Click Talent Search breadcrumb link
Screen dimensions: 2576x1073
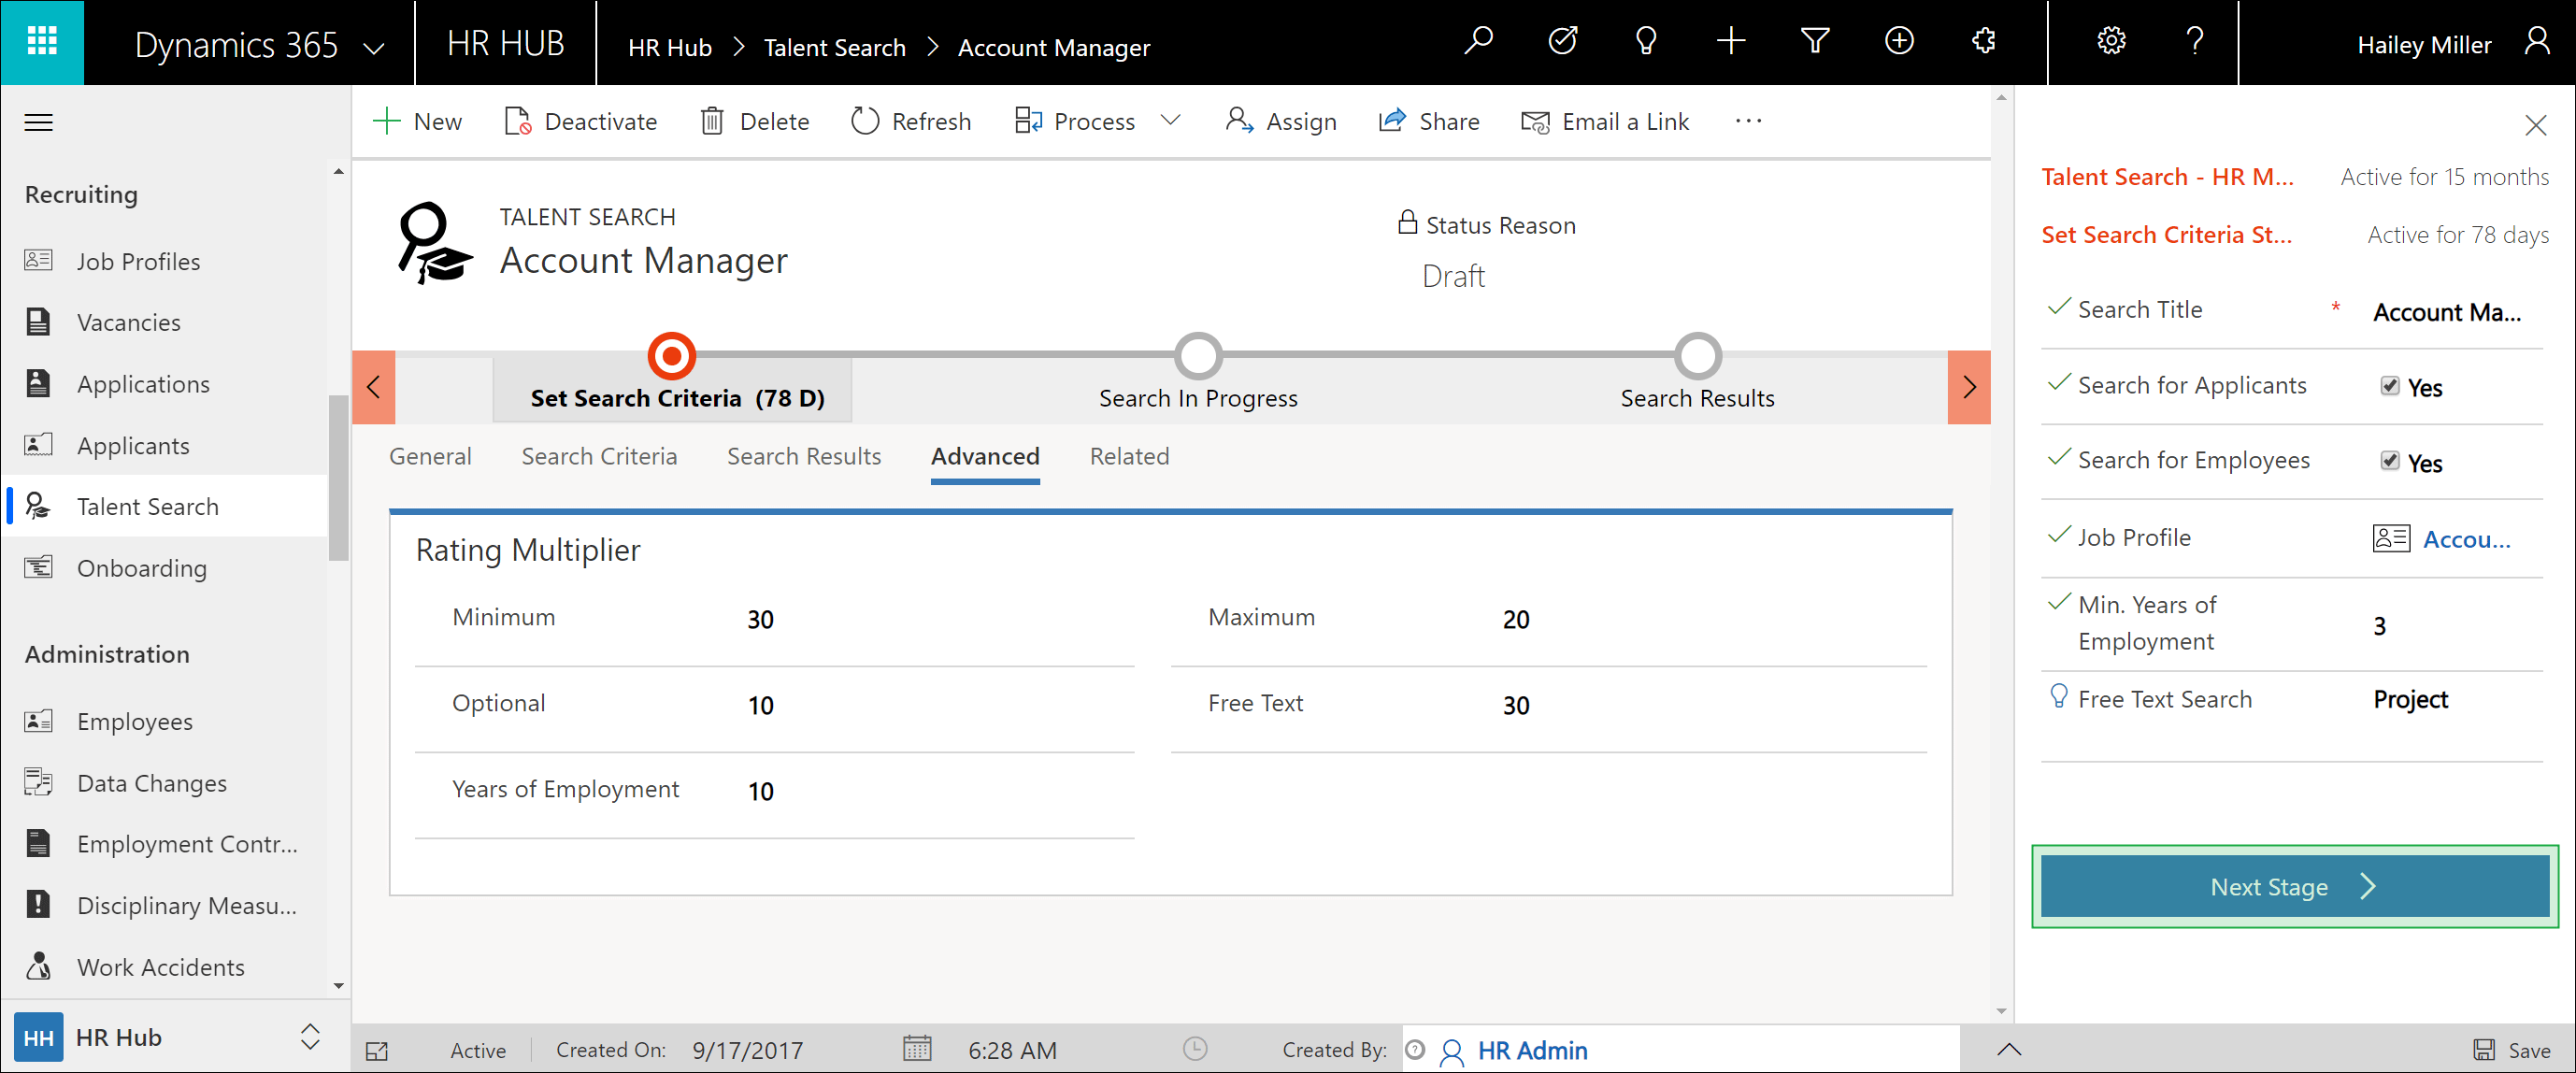pos(835,47)
